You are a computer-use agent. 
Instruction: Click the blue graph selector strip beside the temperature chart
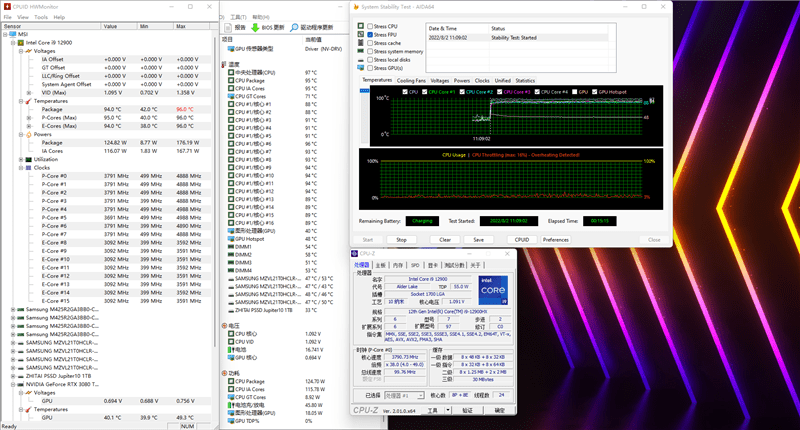coord(364,91)
